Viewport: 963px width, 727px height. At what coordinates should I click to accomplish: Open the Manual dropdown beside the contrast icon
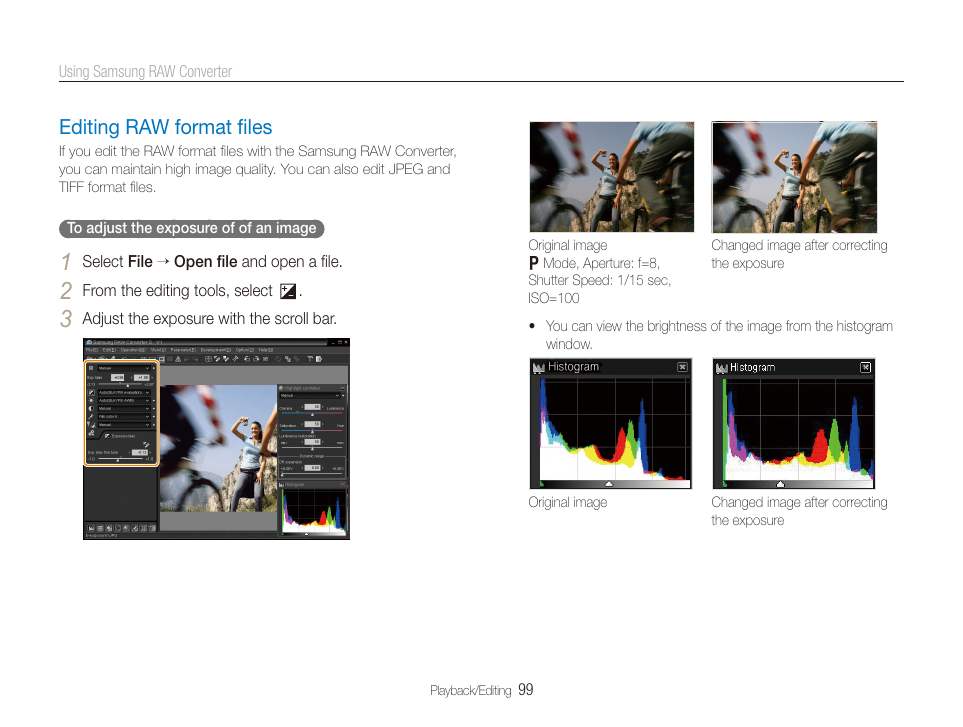[124, 408]
